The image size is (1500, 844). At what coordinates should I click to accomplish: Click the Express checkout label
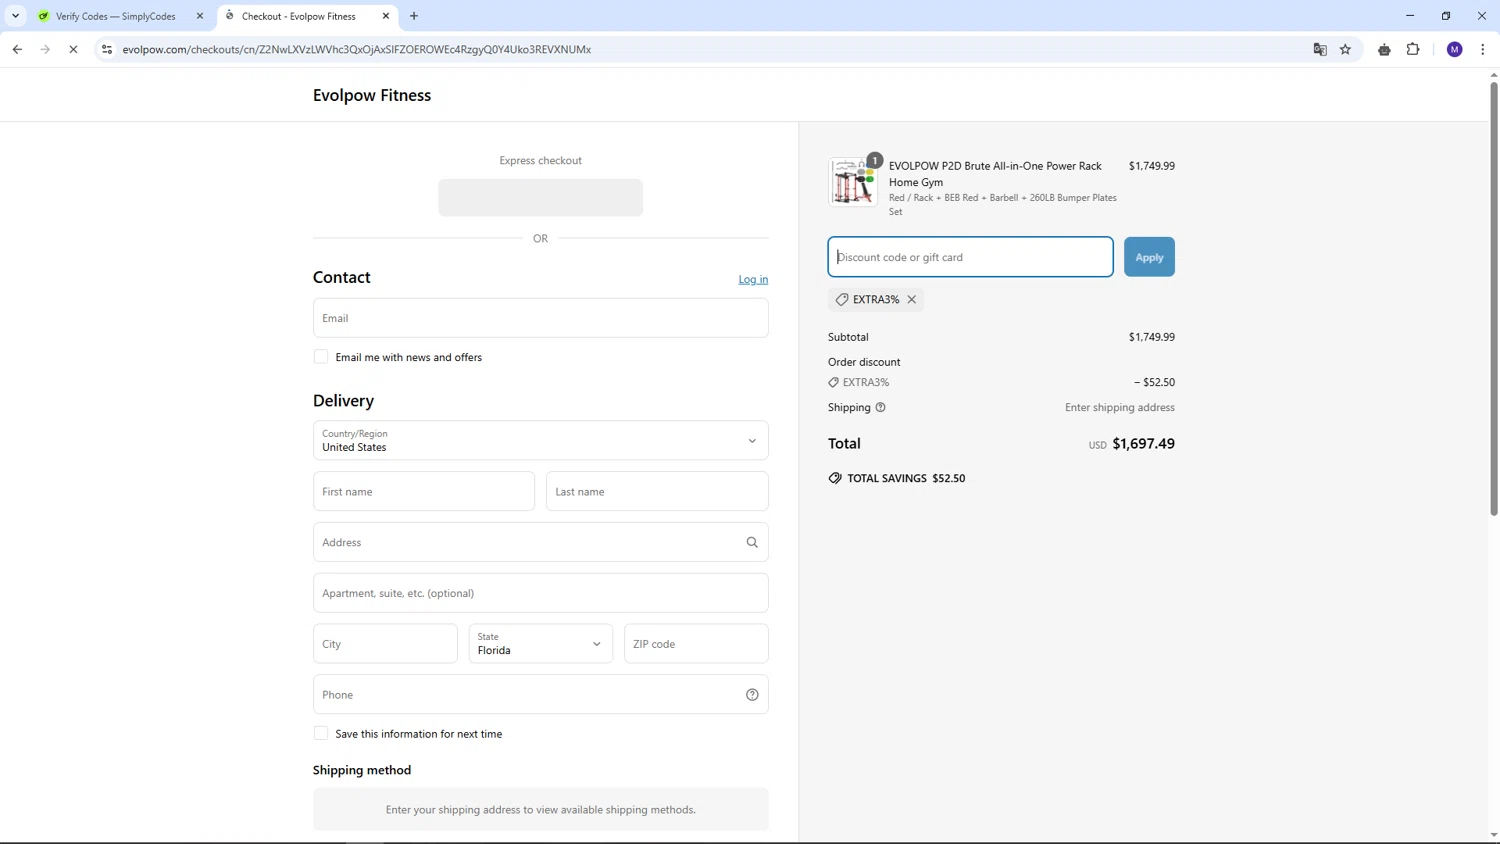pos(541,160)
